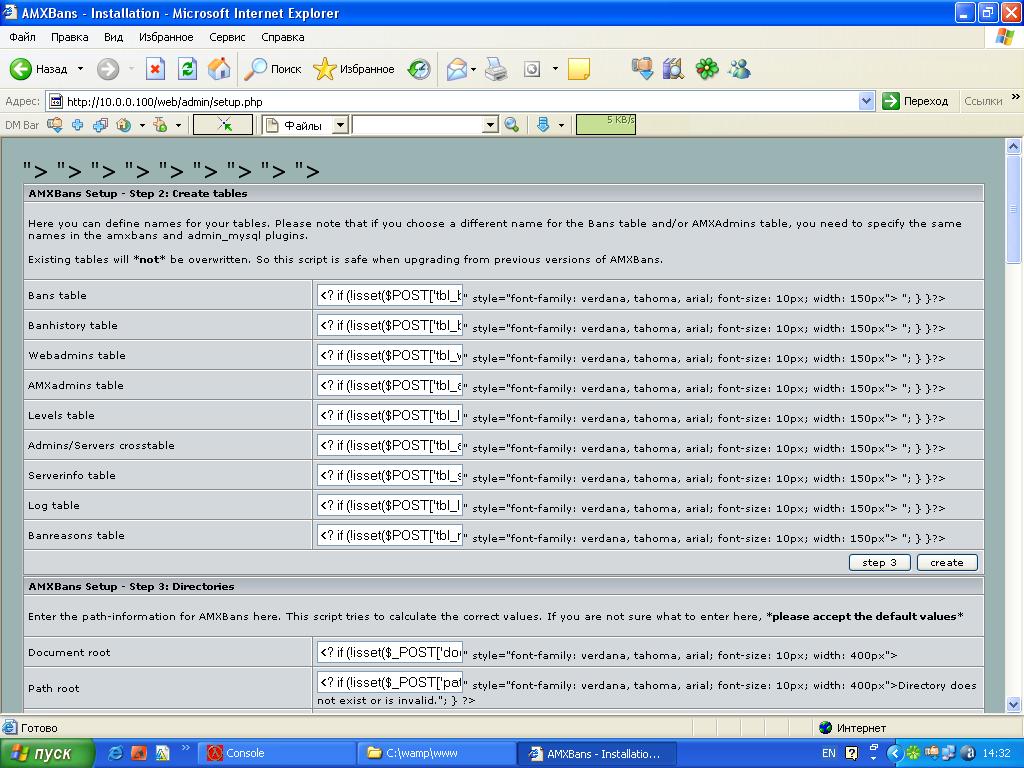Click the step 3 button
Screen dimensions: 1024x768
tap(879, 562)
